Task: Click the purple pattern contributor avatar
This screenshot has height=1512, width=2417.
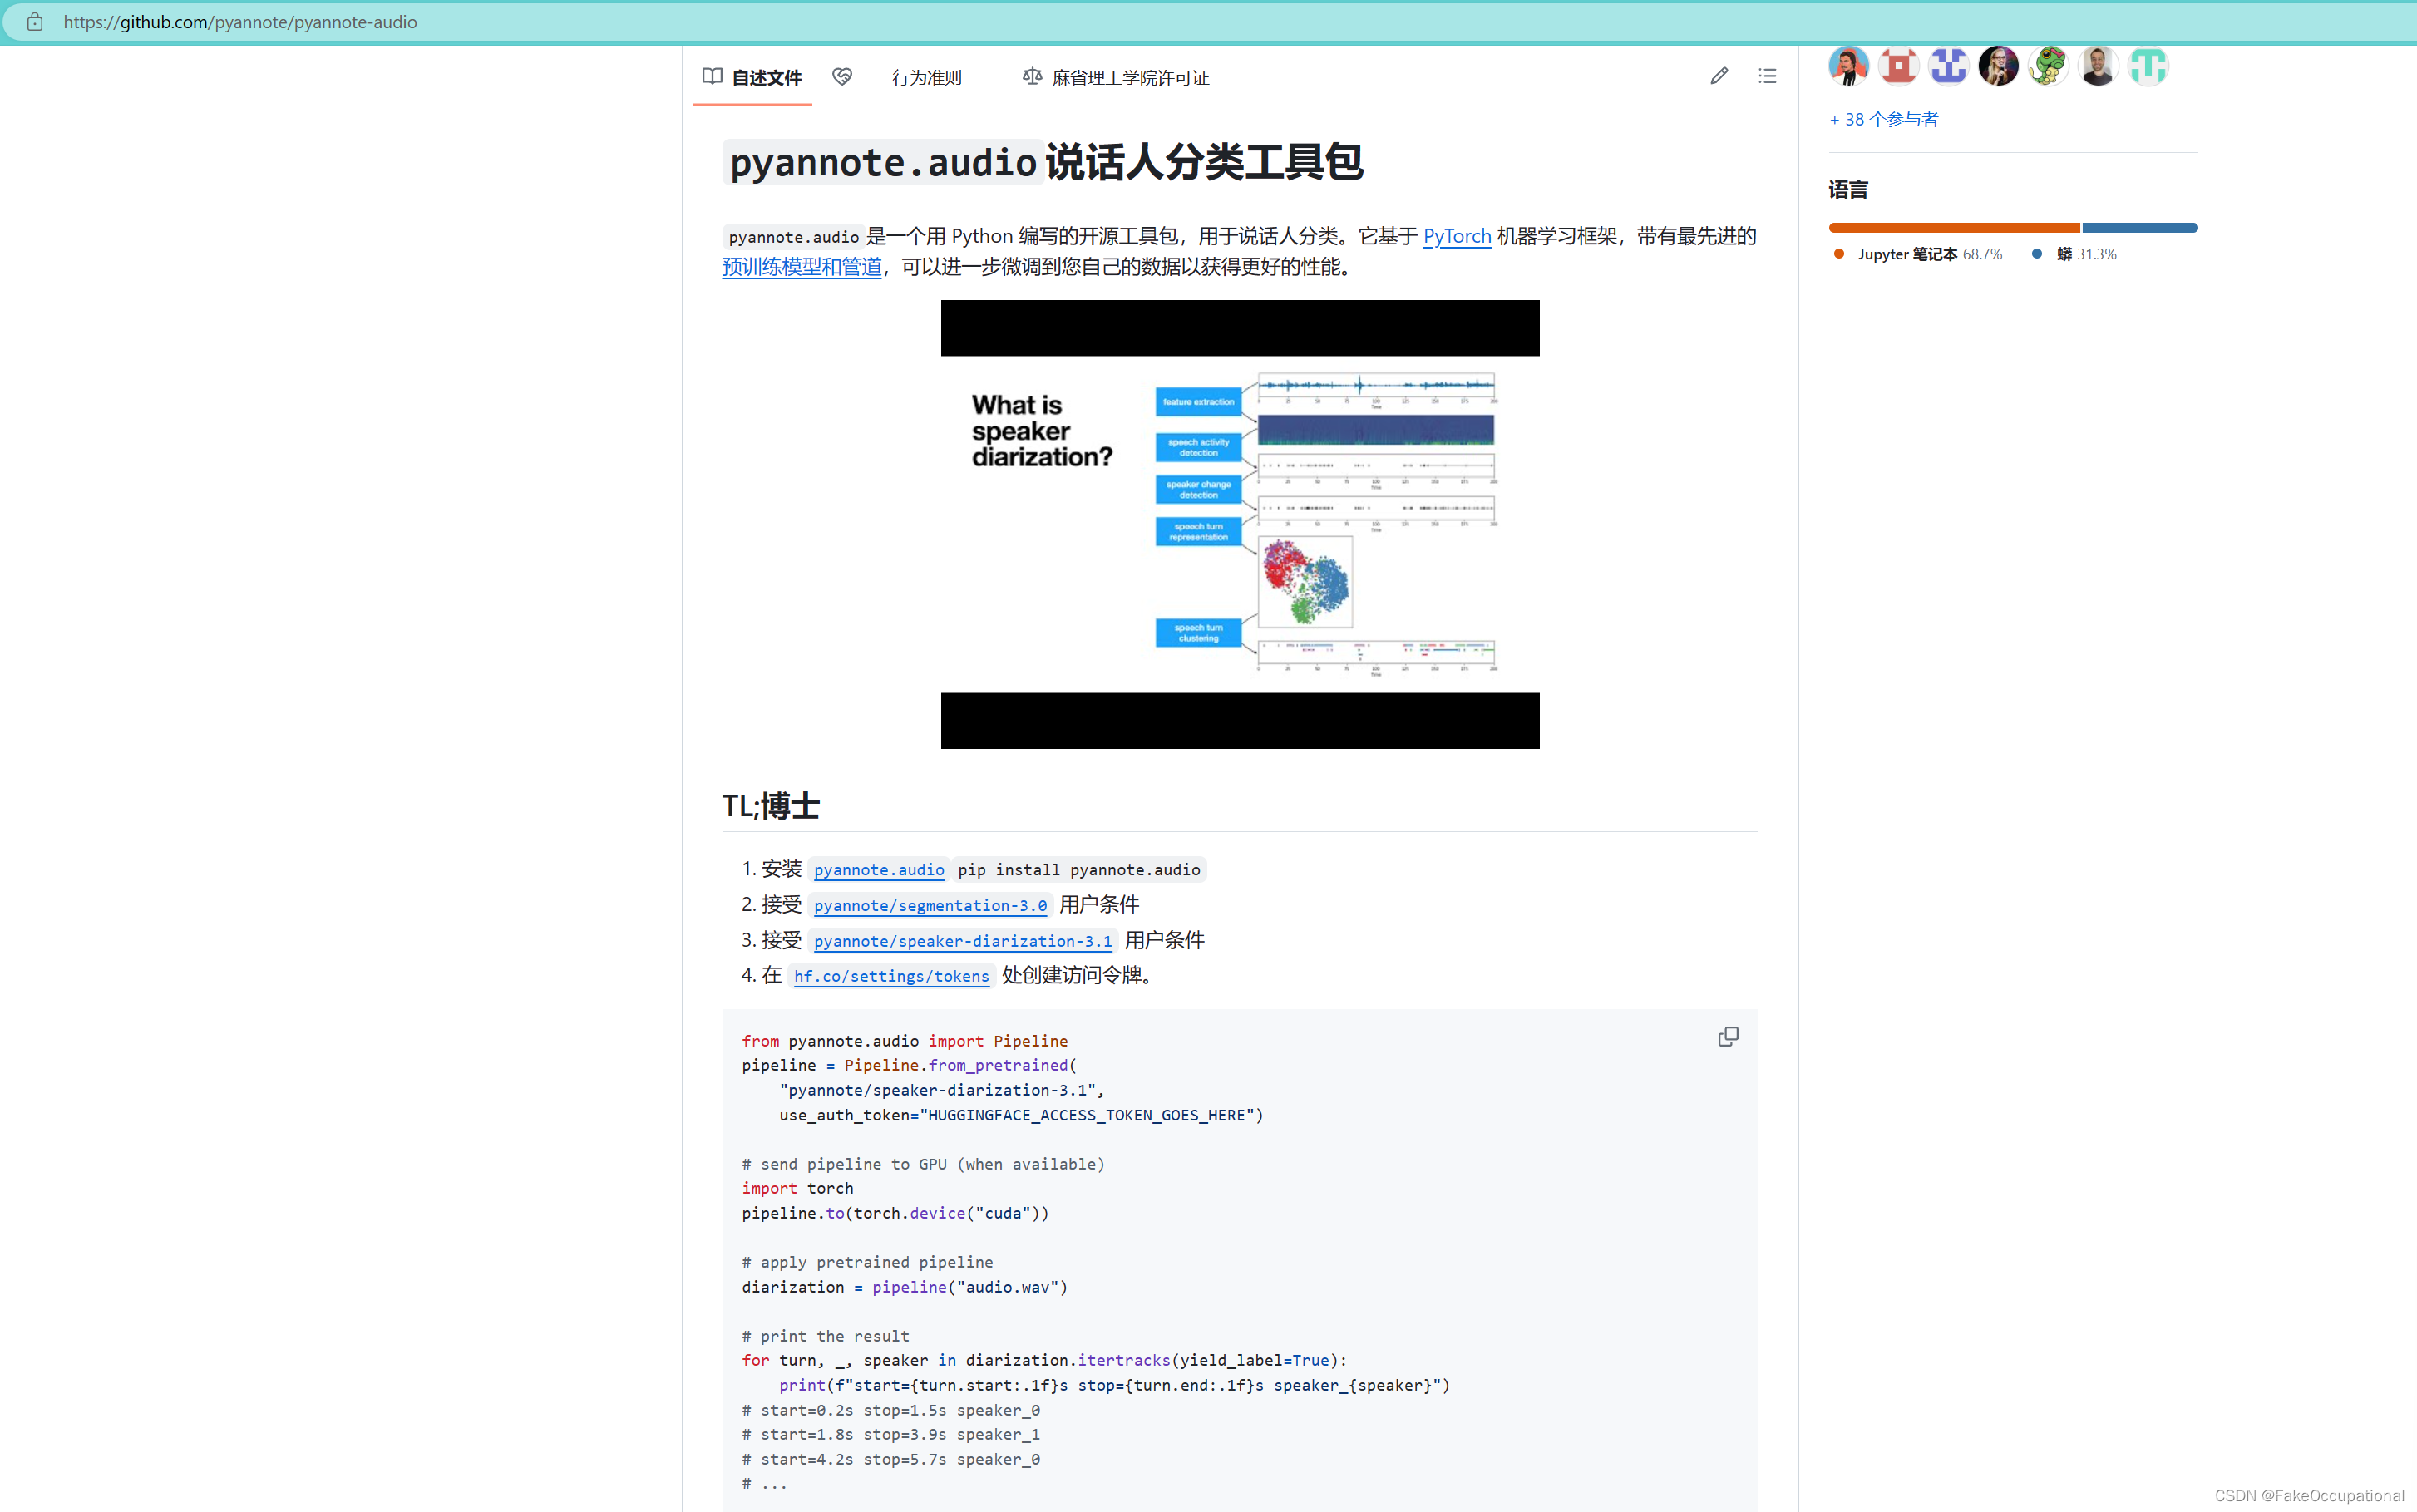Action: pos(1948,67)
